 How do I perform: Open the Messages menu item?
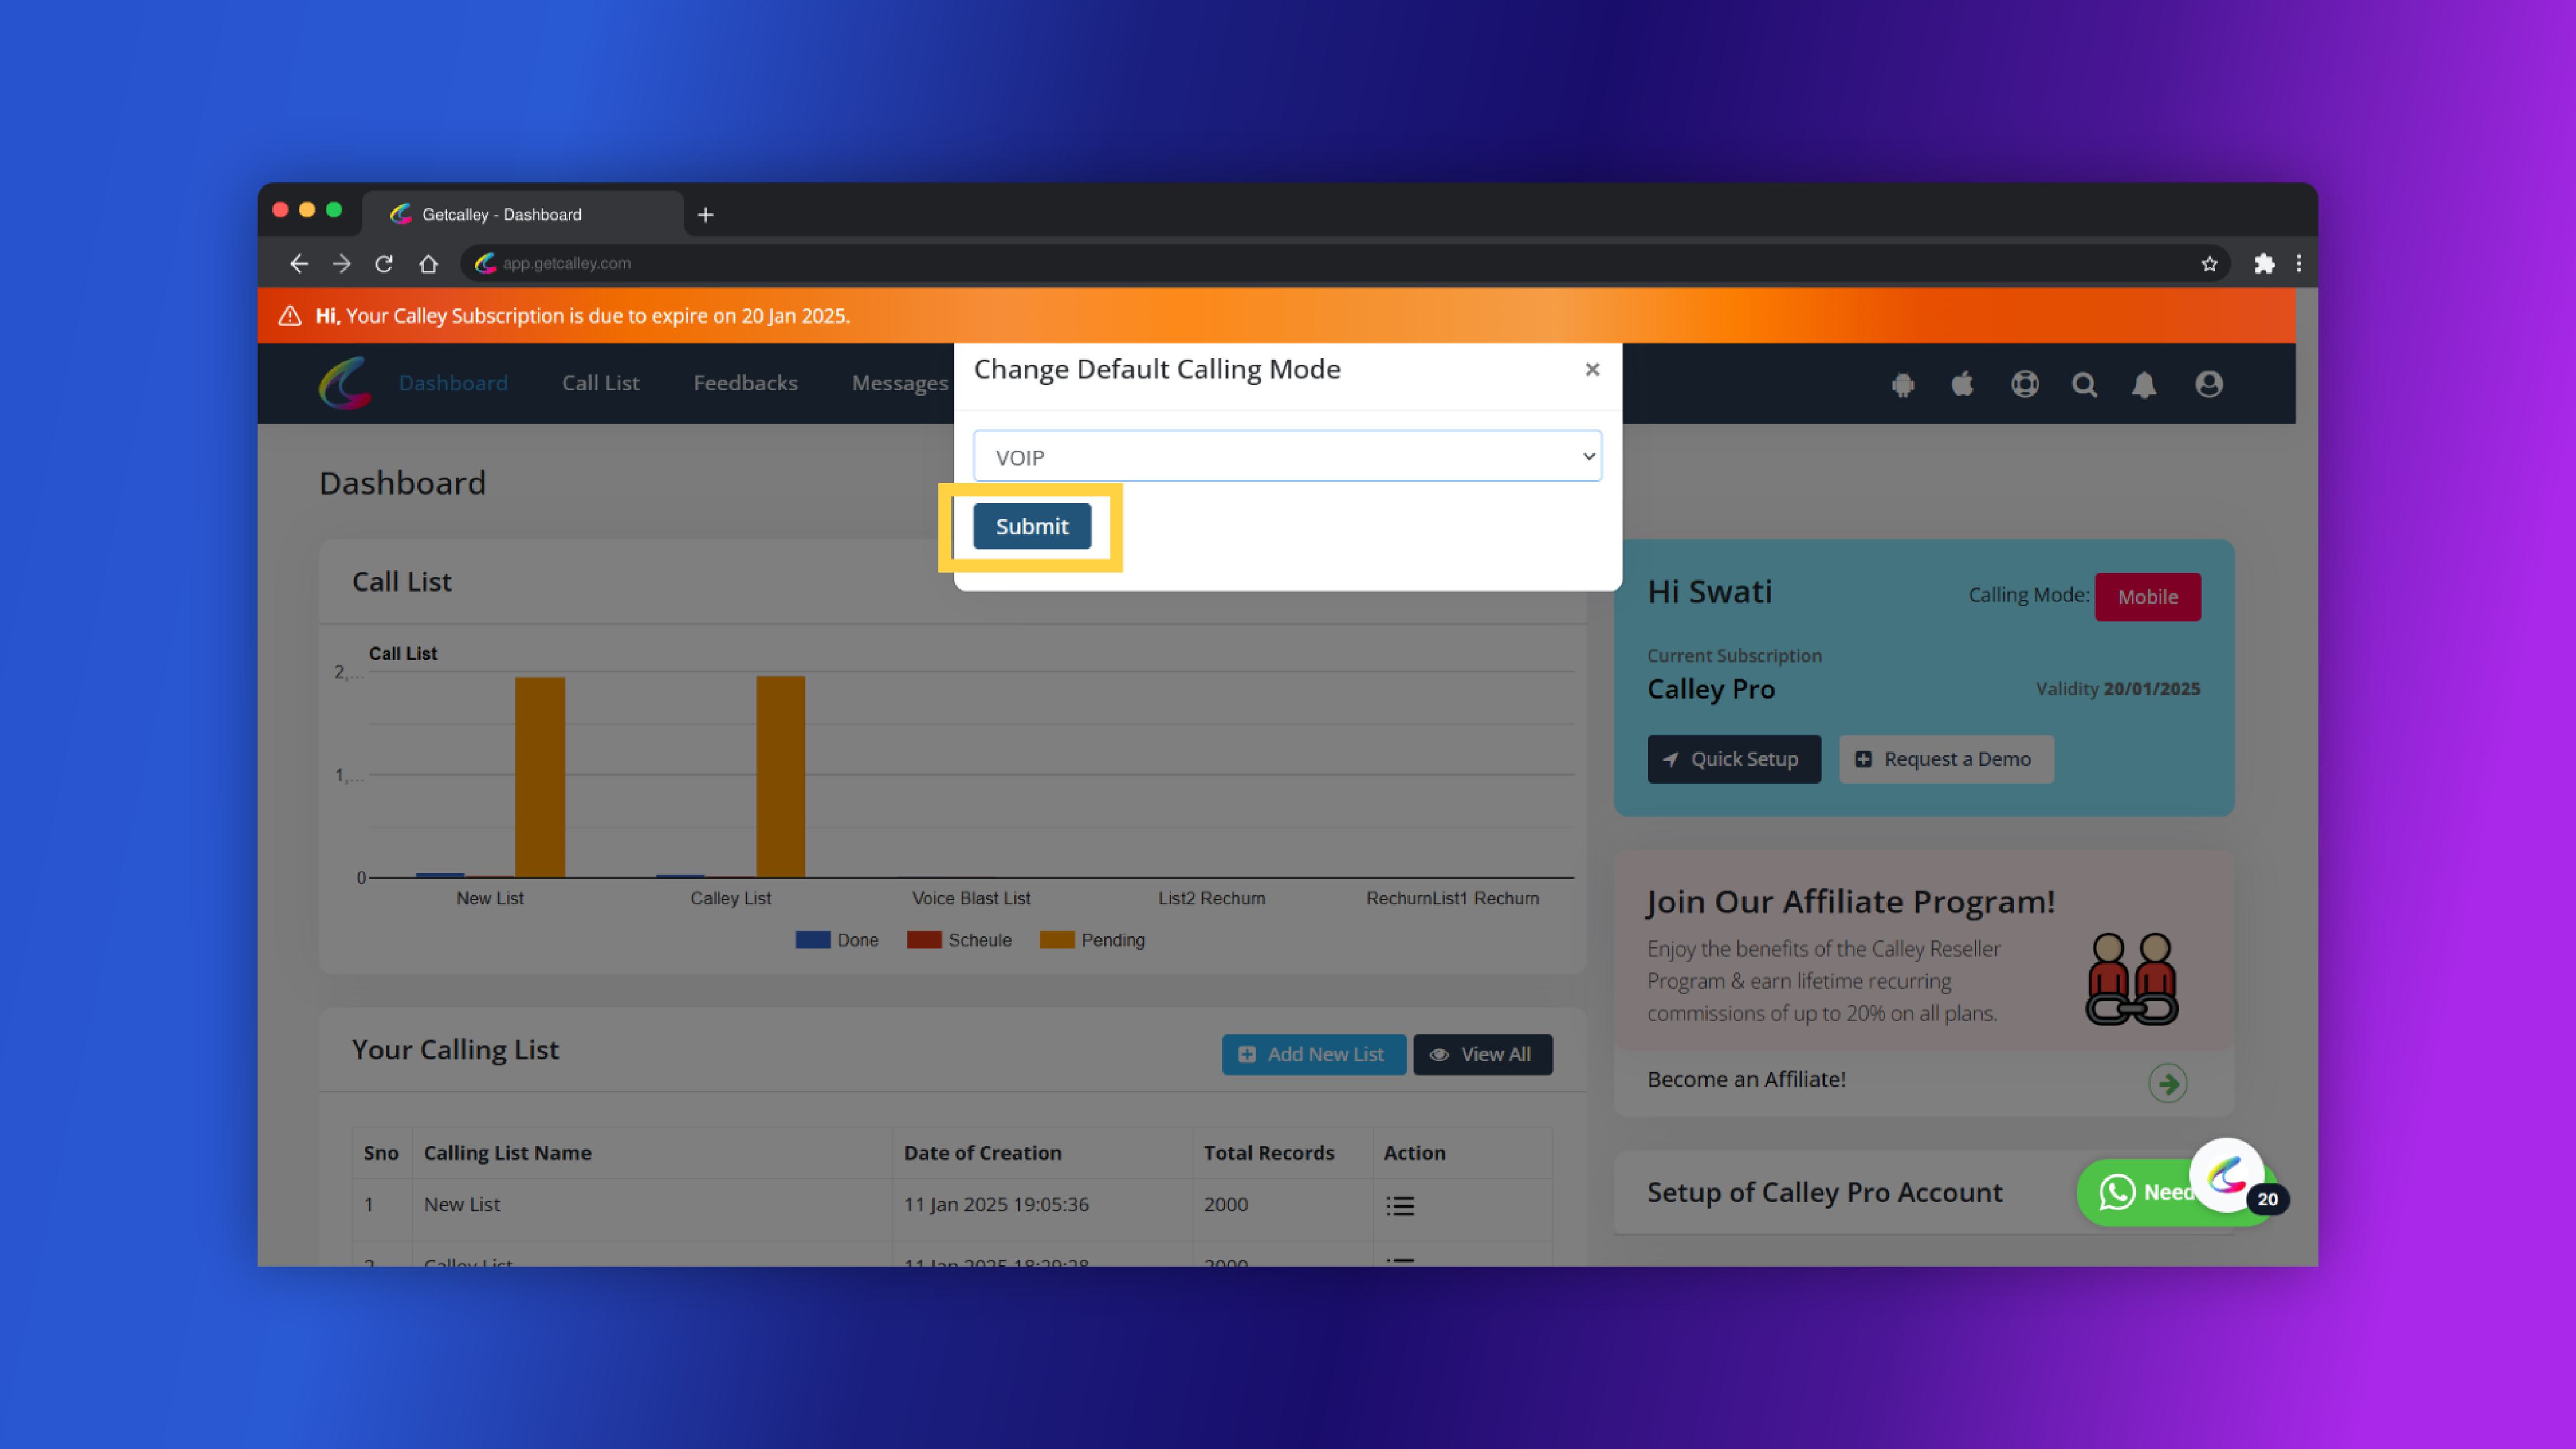(x=900, y=383)
